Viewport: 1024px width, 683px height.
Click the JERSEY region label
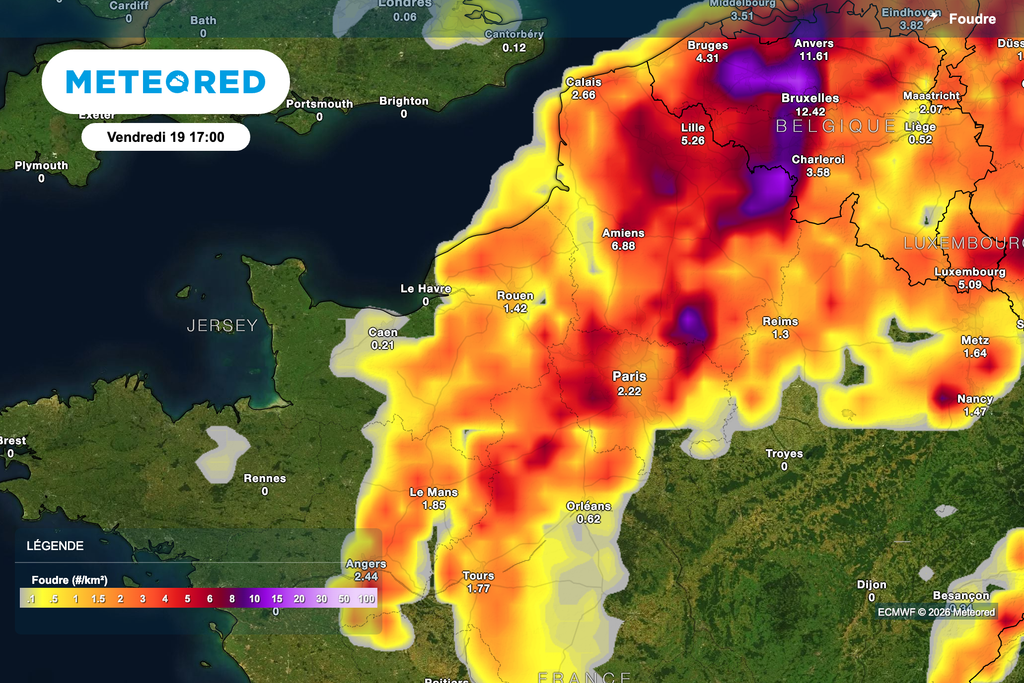(222, 325)
